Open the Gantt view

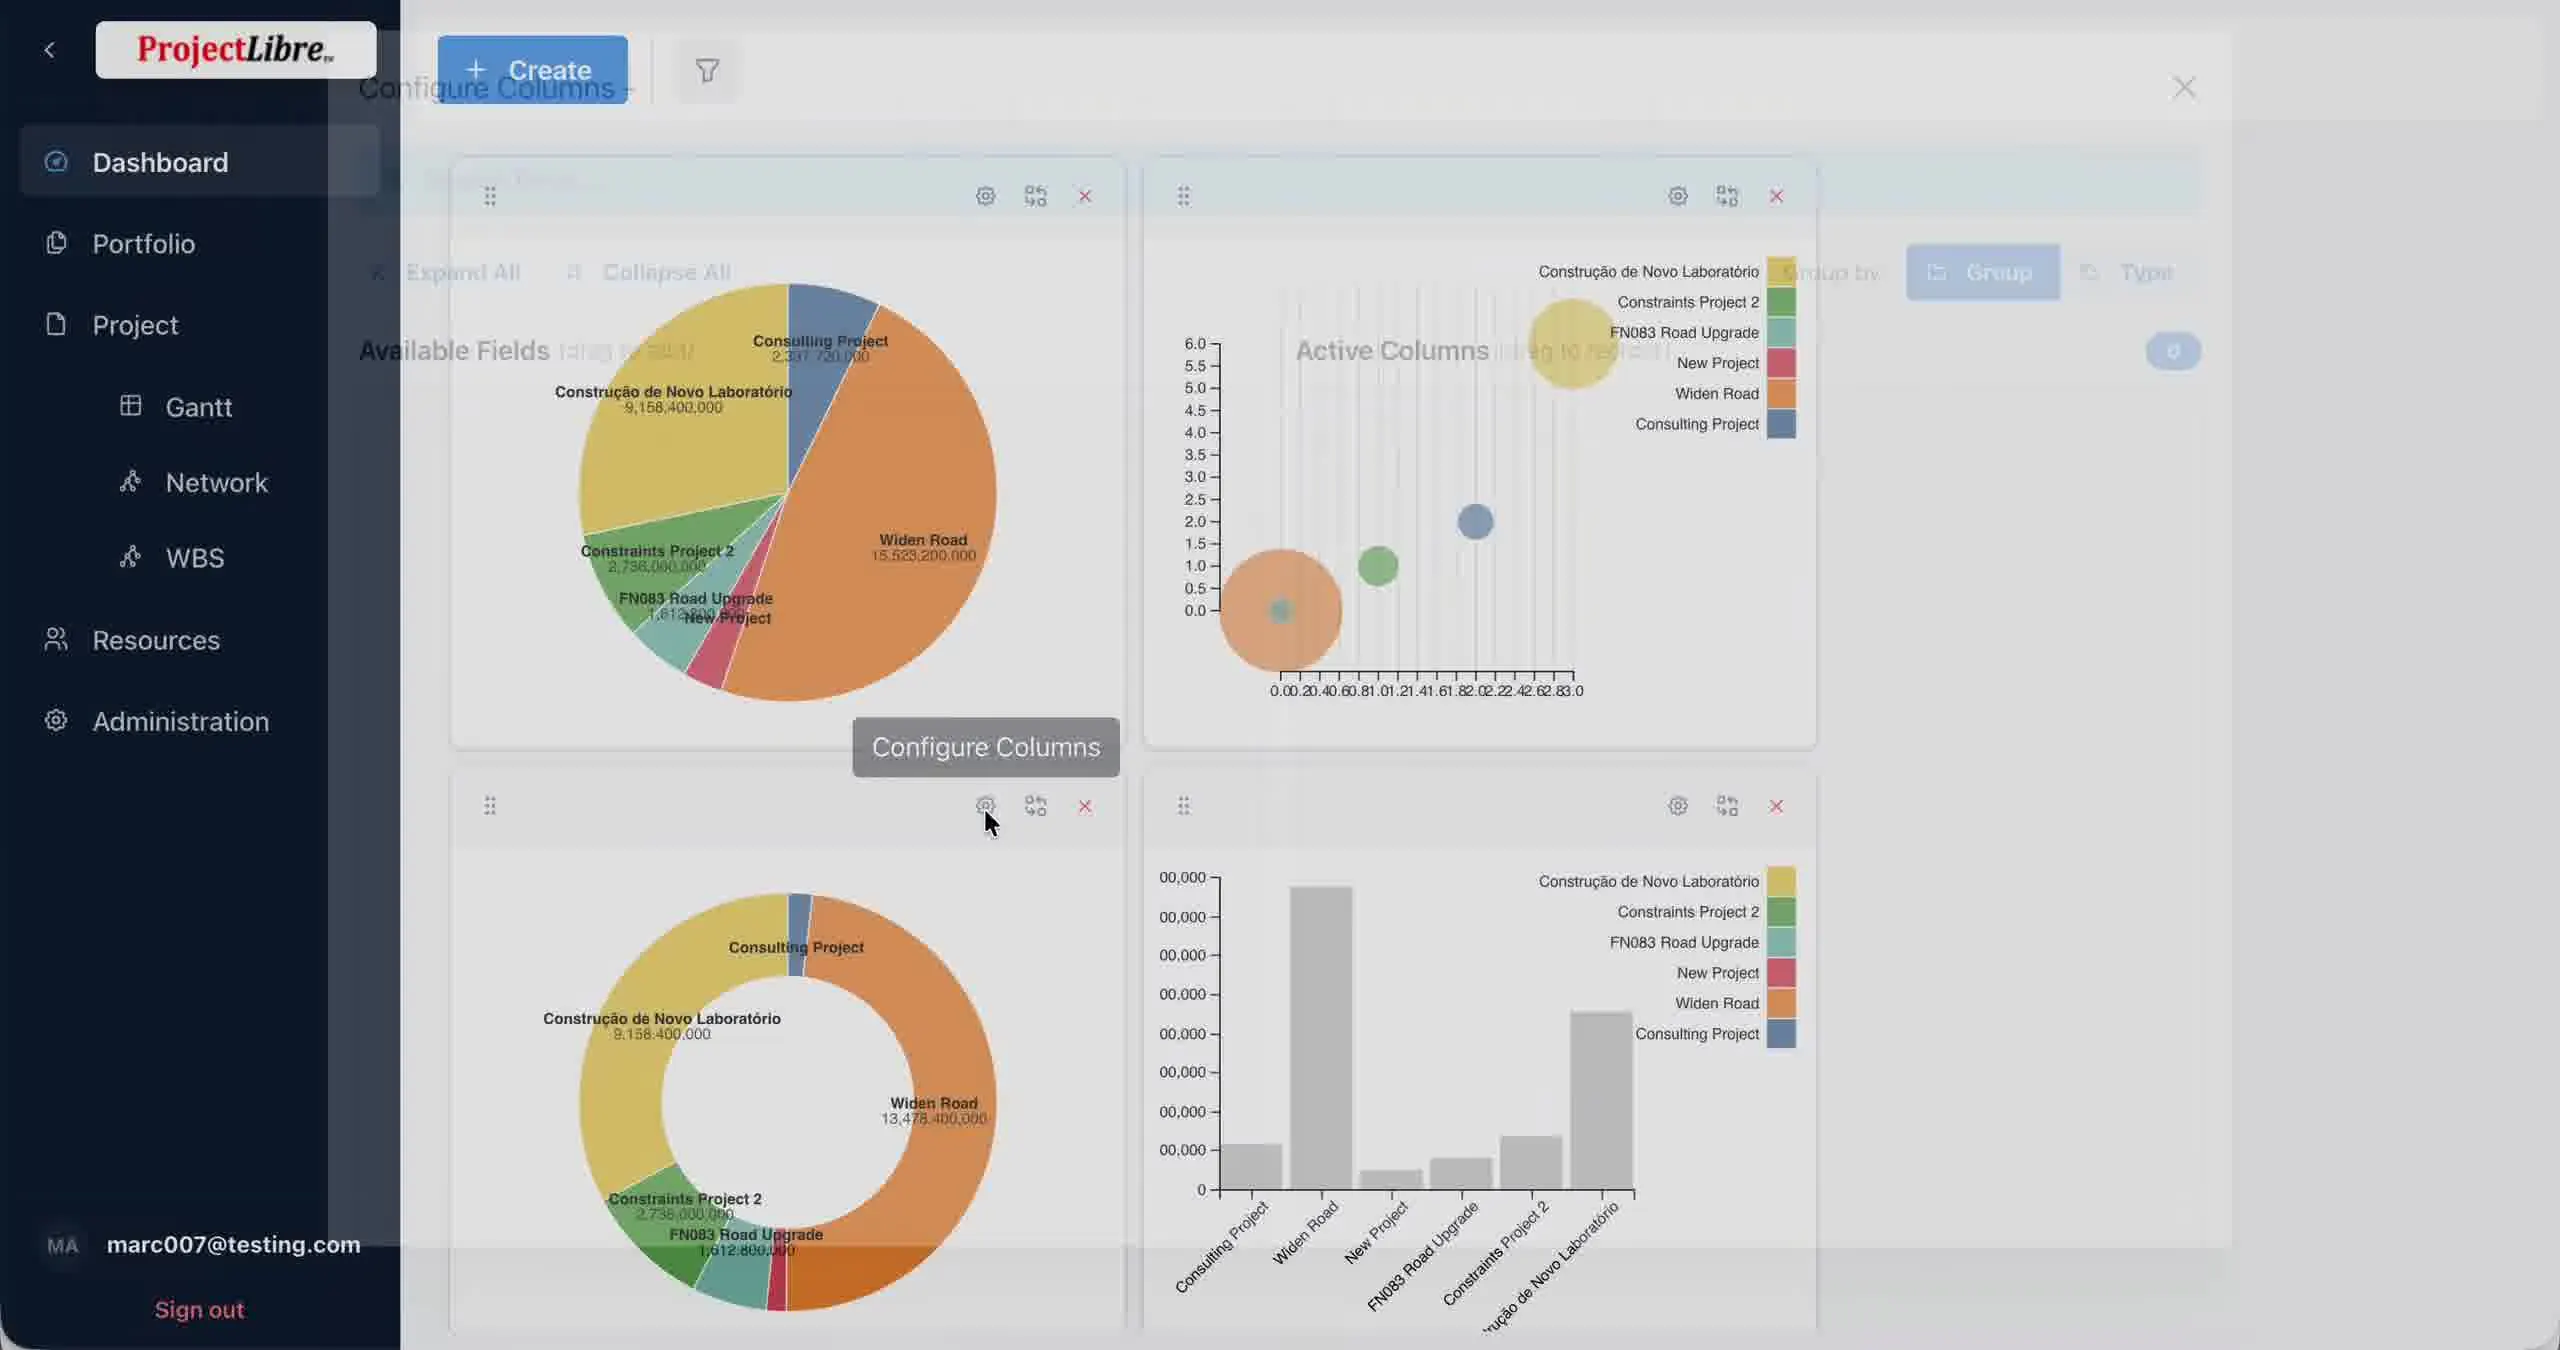(x=200, y=407)
